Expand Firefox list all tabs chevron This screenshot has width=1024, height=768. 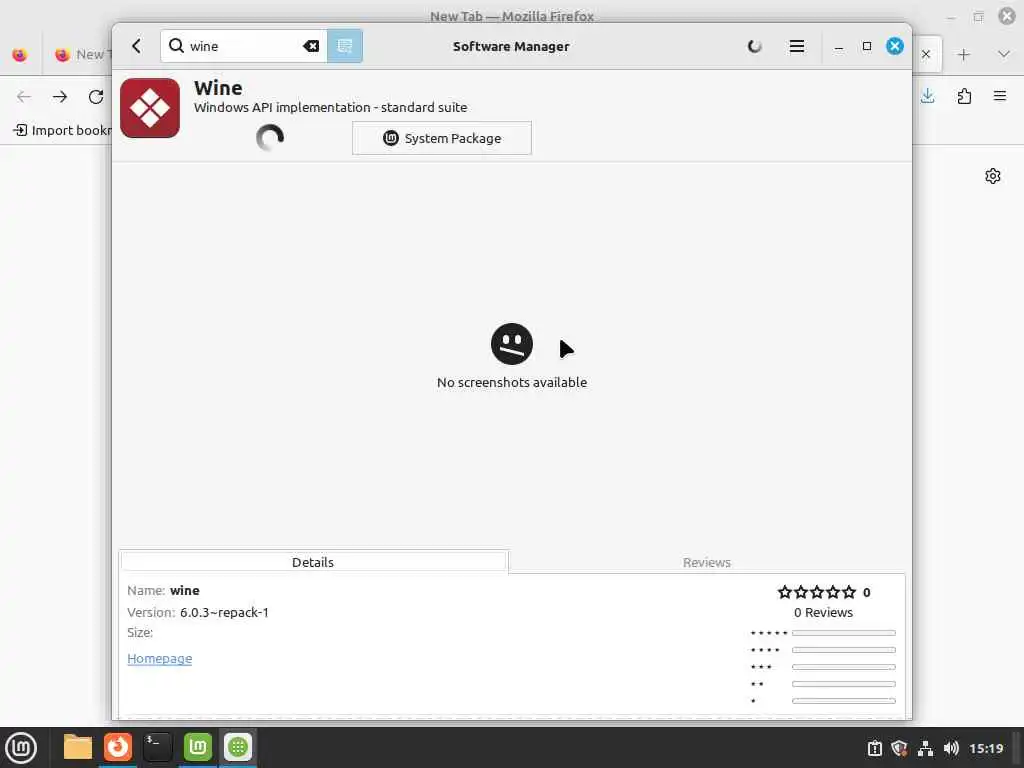coord(1004,54)
